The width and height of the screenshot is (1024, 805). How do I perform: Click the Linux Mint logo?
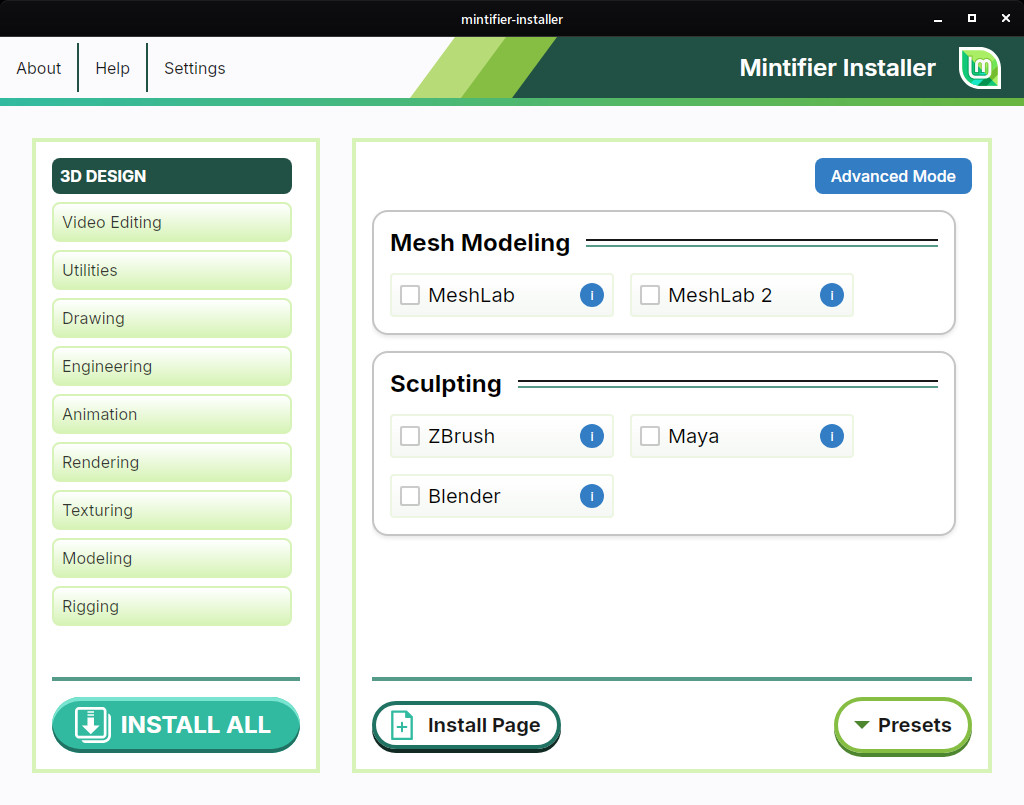[979, 68]
